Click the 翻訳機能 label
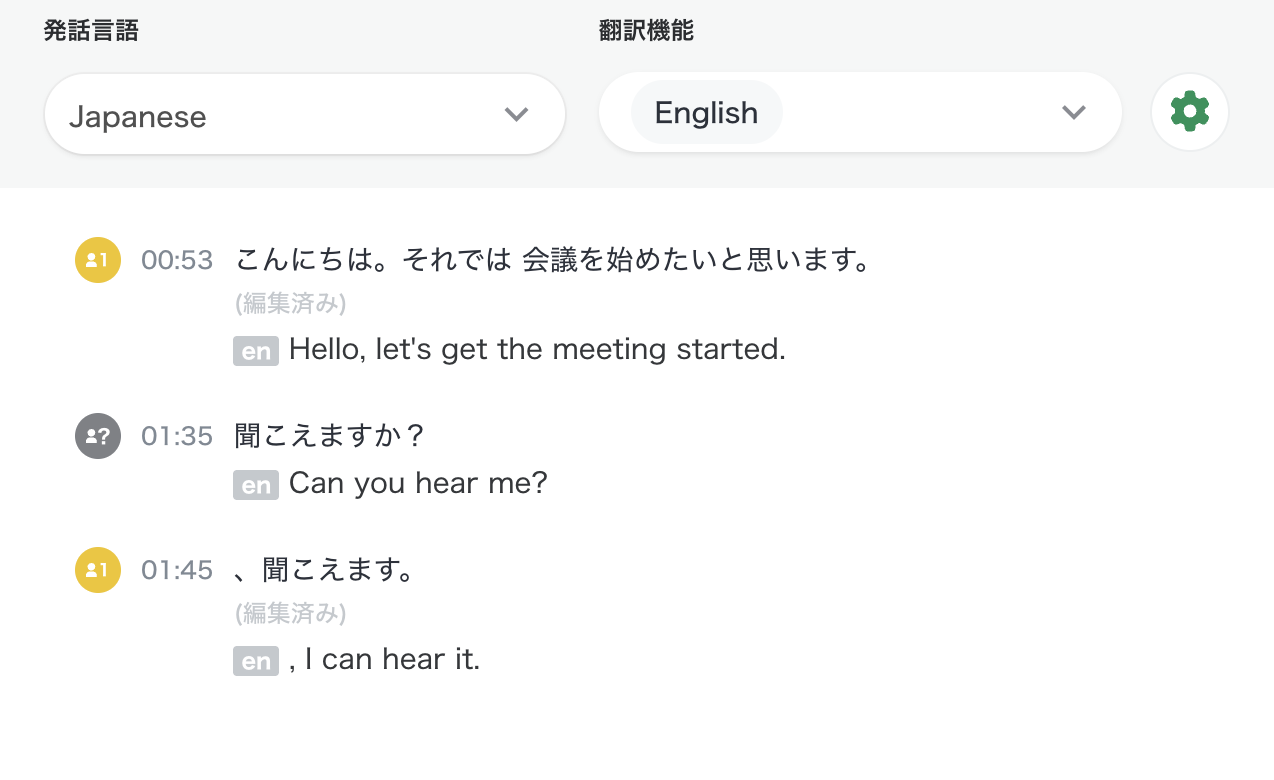This screenshot has height=780, width=1274. pyautogui.click(x=646, y=31)
